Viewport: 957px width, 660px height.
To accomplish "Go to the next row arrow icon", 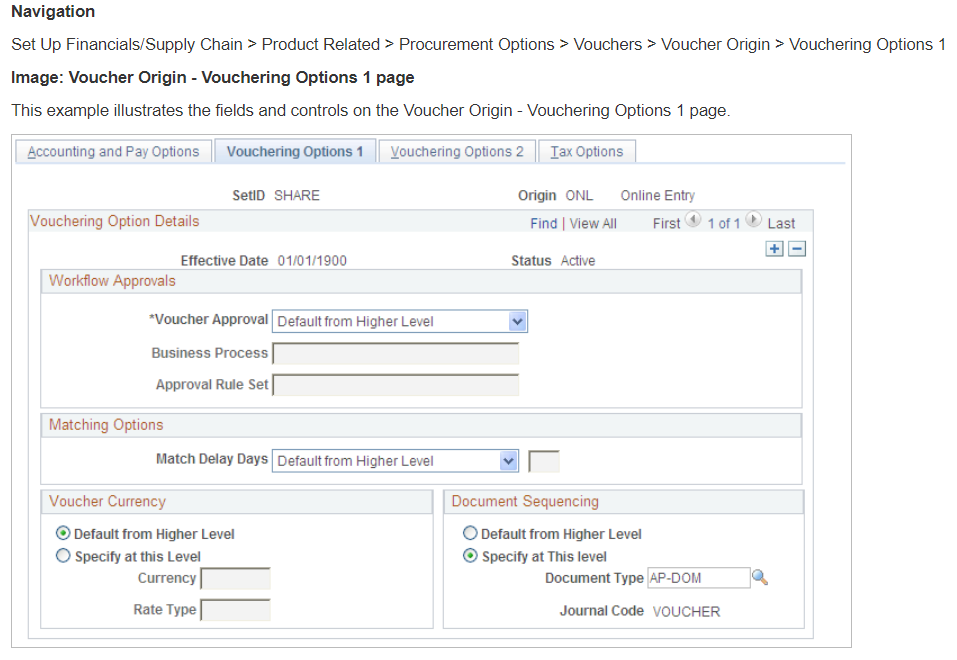I will click(x=753, y=219).
